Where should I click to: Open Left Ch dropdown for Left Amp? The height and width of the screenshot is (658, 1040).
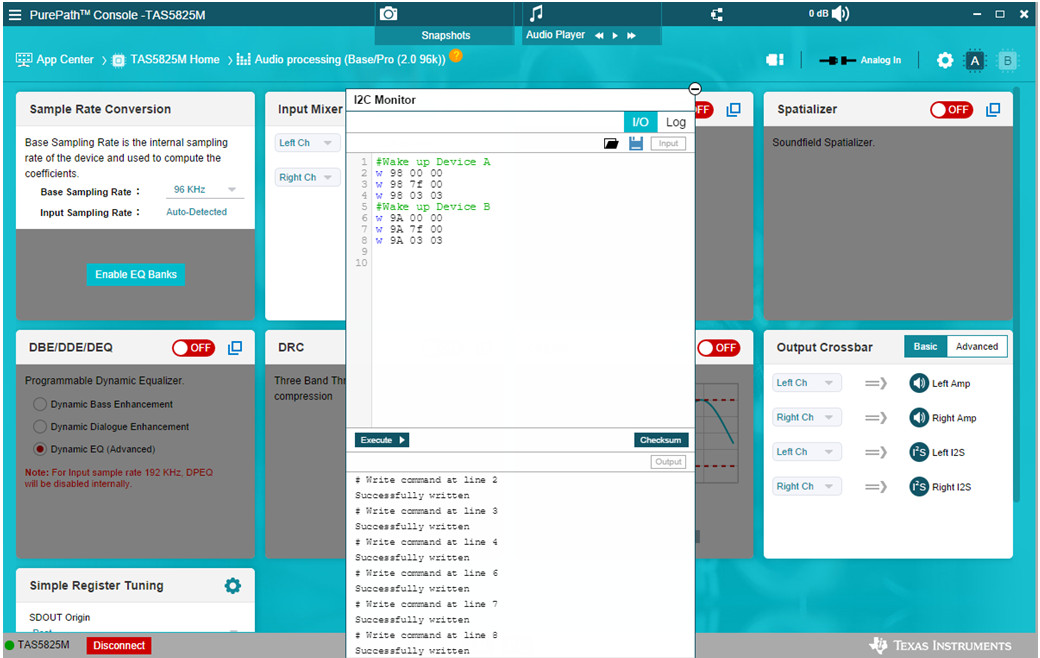807,383
